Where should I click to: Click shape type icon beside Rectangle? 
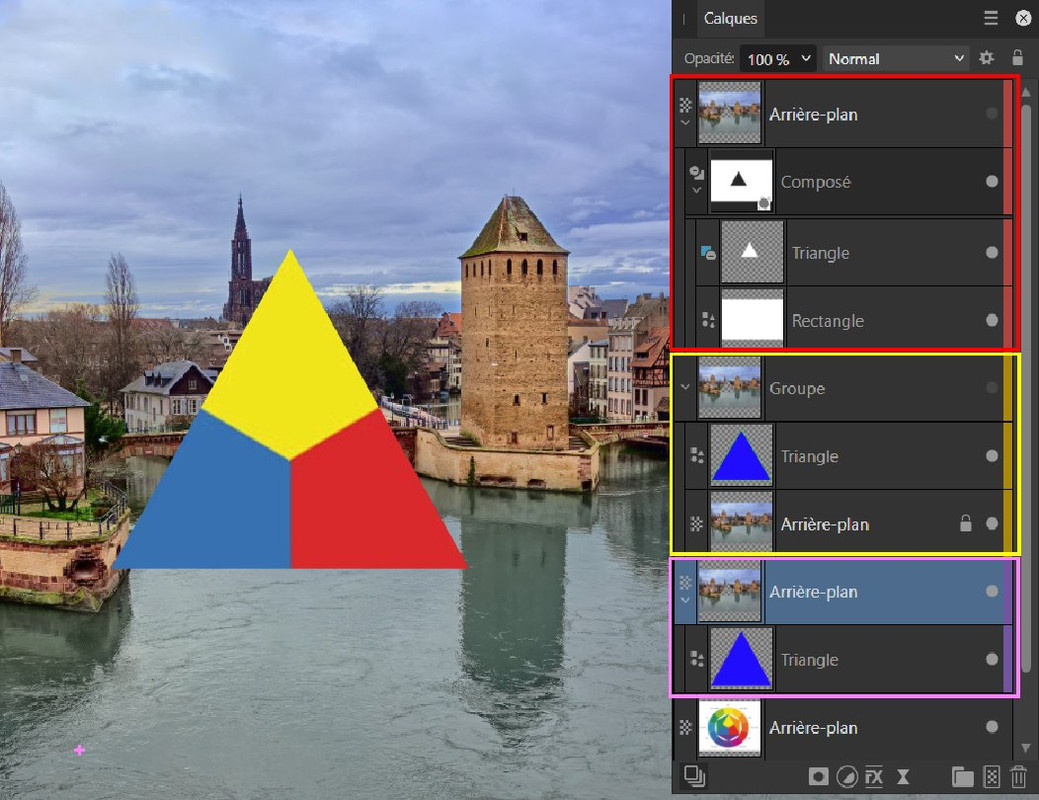[x=708, y=320]
